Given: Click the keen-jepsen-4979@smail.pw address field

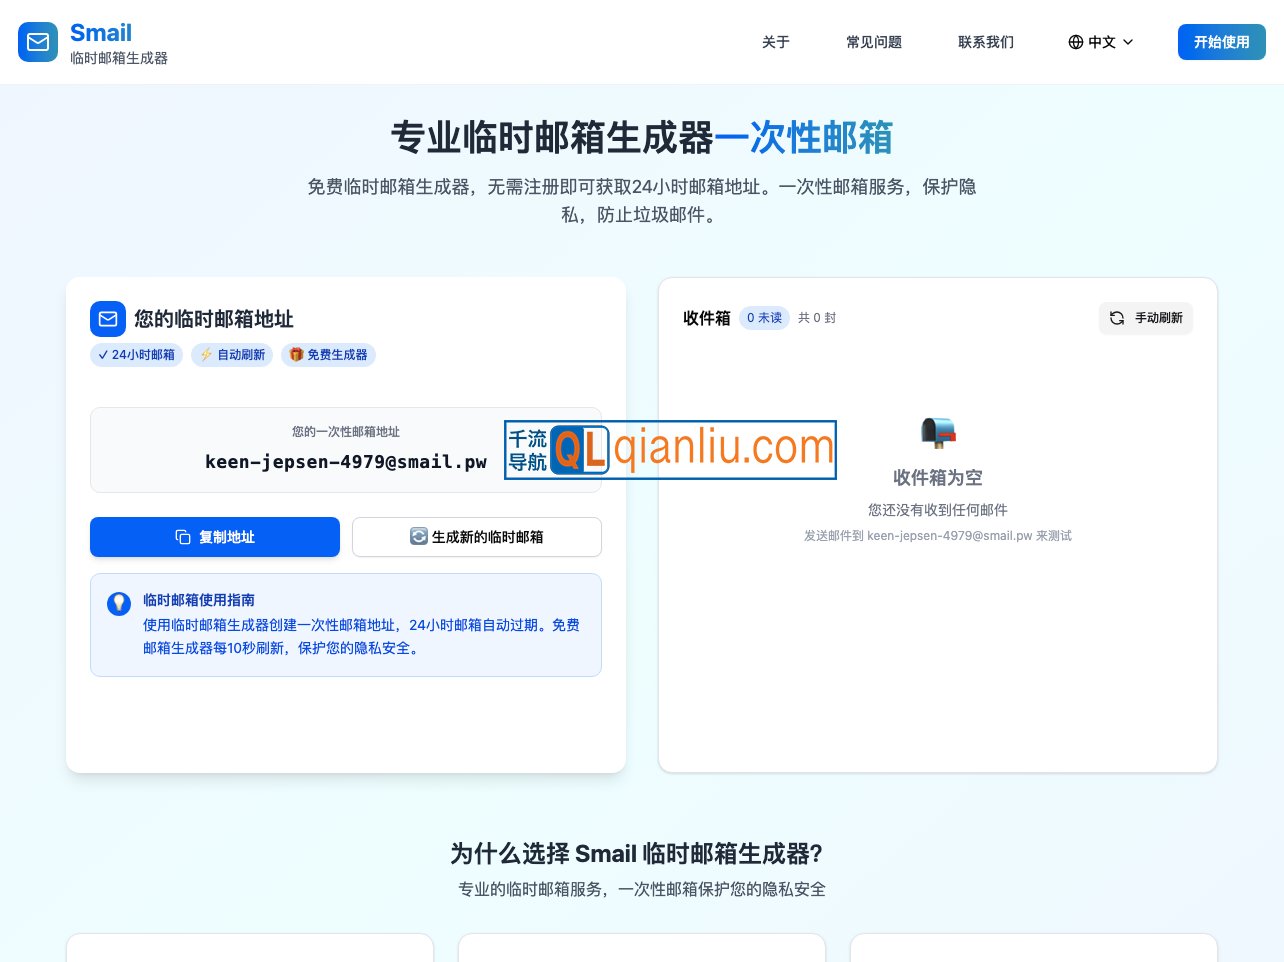Looking at the screenshot, I should 346,462.
